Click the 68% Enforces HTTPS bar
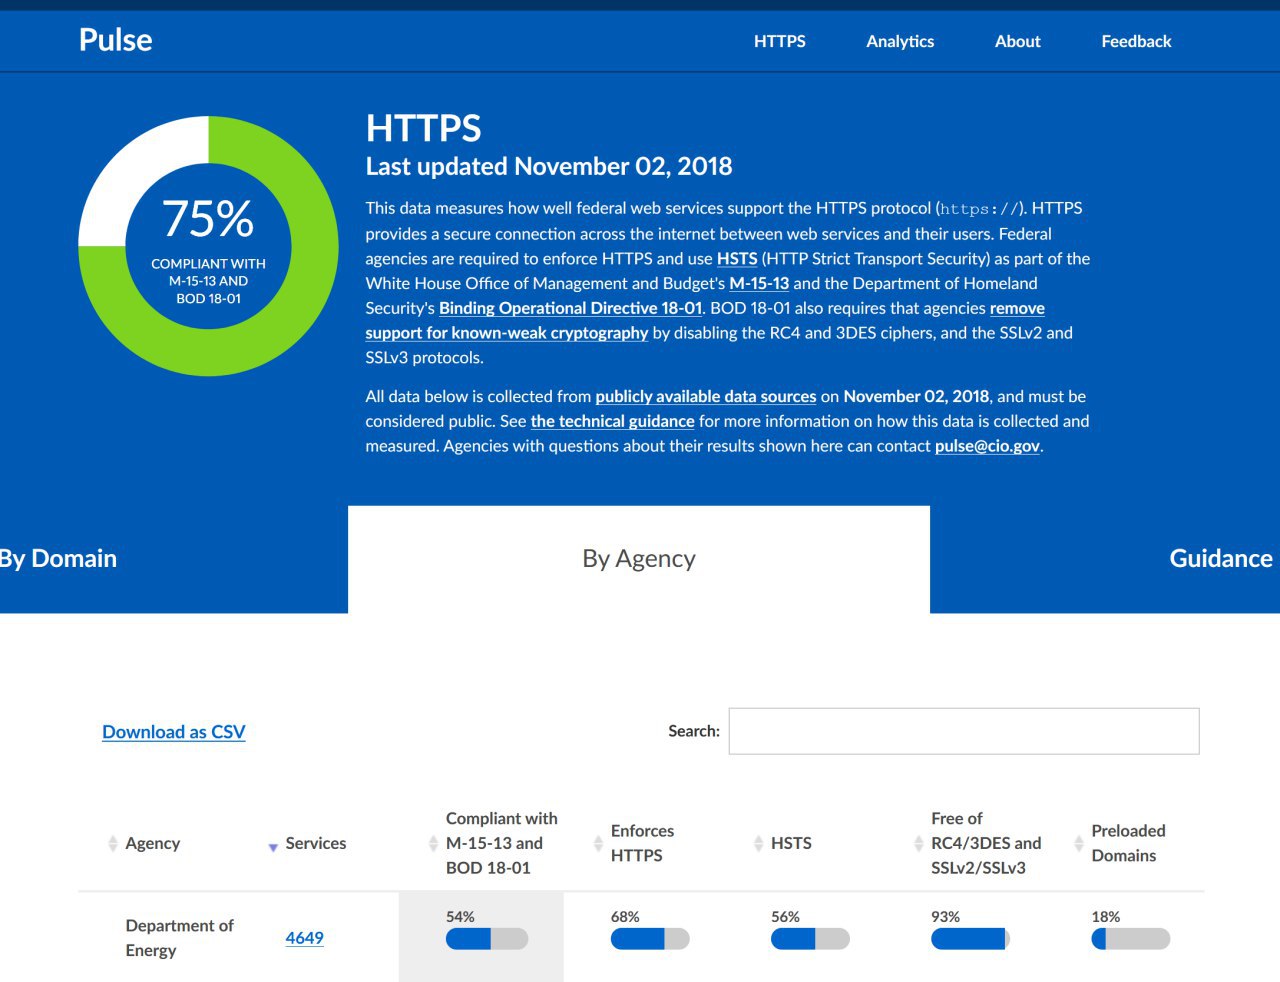1280x982 pixels. coord(650,939)
